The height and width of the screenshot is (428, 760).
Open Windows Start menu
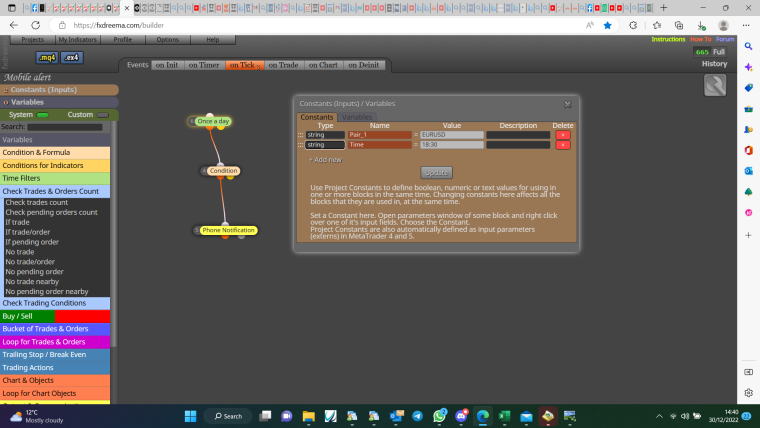pos(190,416)
